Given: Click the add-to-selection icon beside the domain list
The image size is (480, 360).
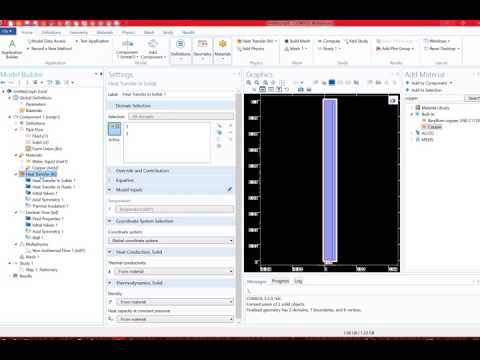Looking at the screenshot, I should [230, 126].
